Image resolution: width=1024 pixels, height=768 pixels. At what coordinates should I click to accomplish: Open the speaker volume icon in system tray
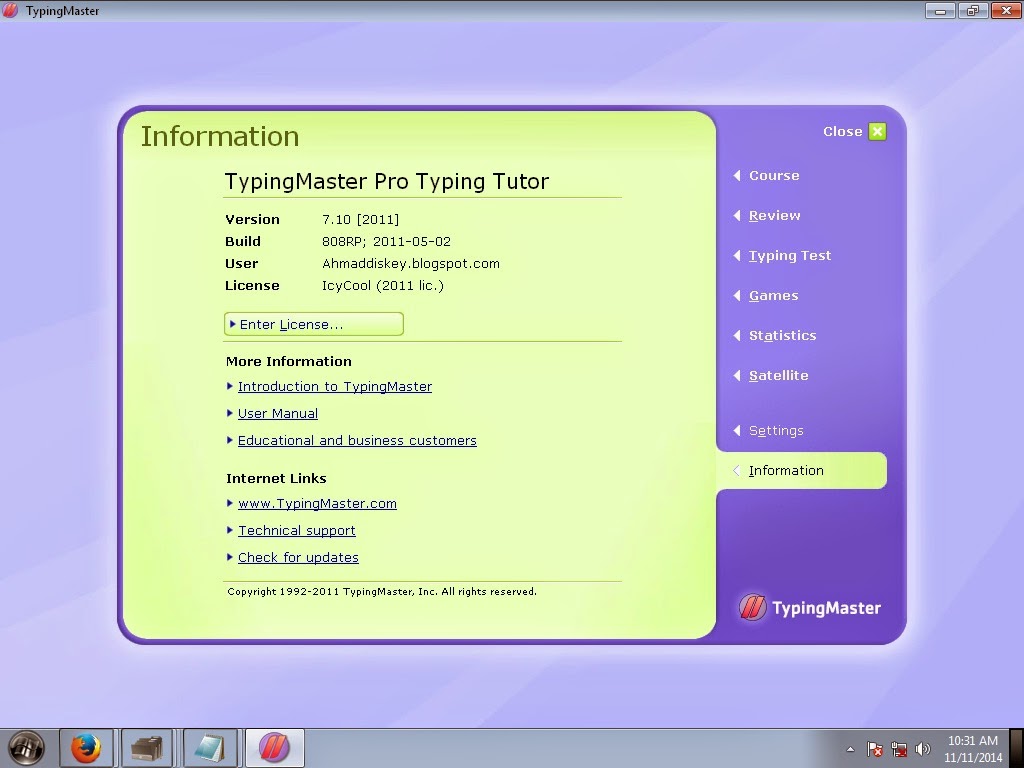[922, 747]
